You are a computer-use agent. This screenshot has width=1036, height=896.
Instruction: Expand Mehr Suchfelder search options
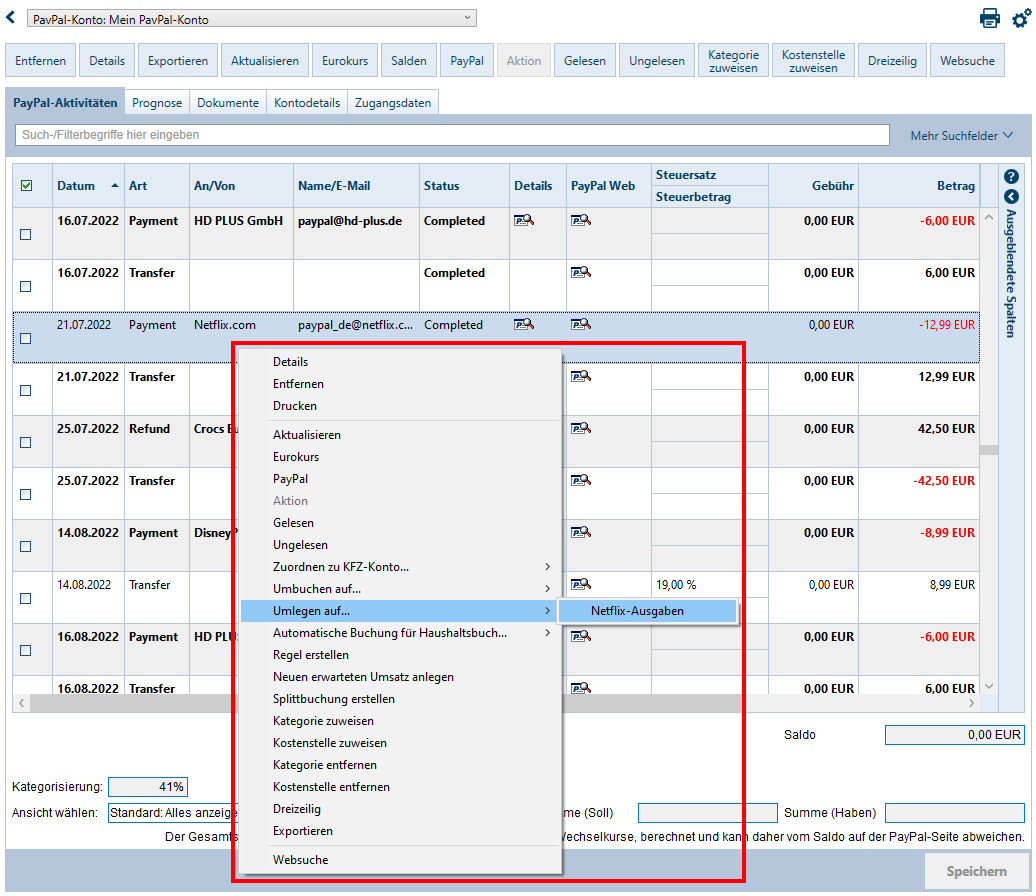click(x=961, y=135)
